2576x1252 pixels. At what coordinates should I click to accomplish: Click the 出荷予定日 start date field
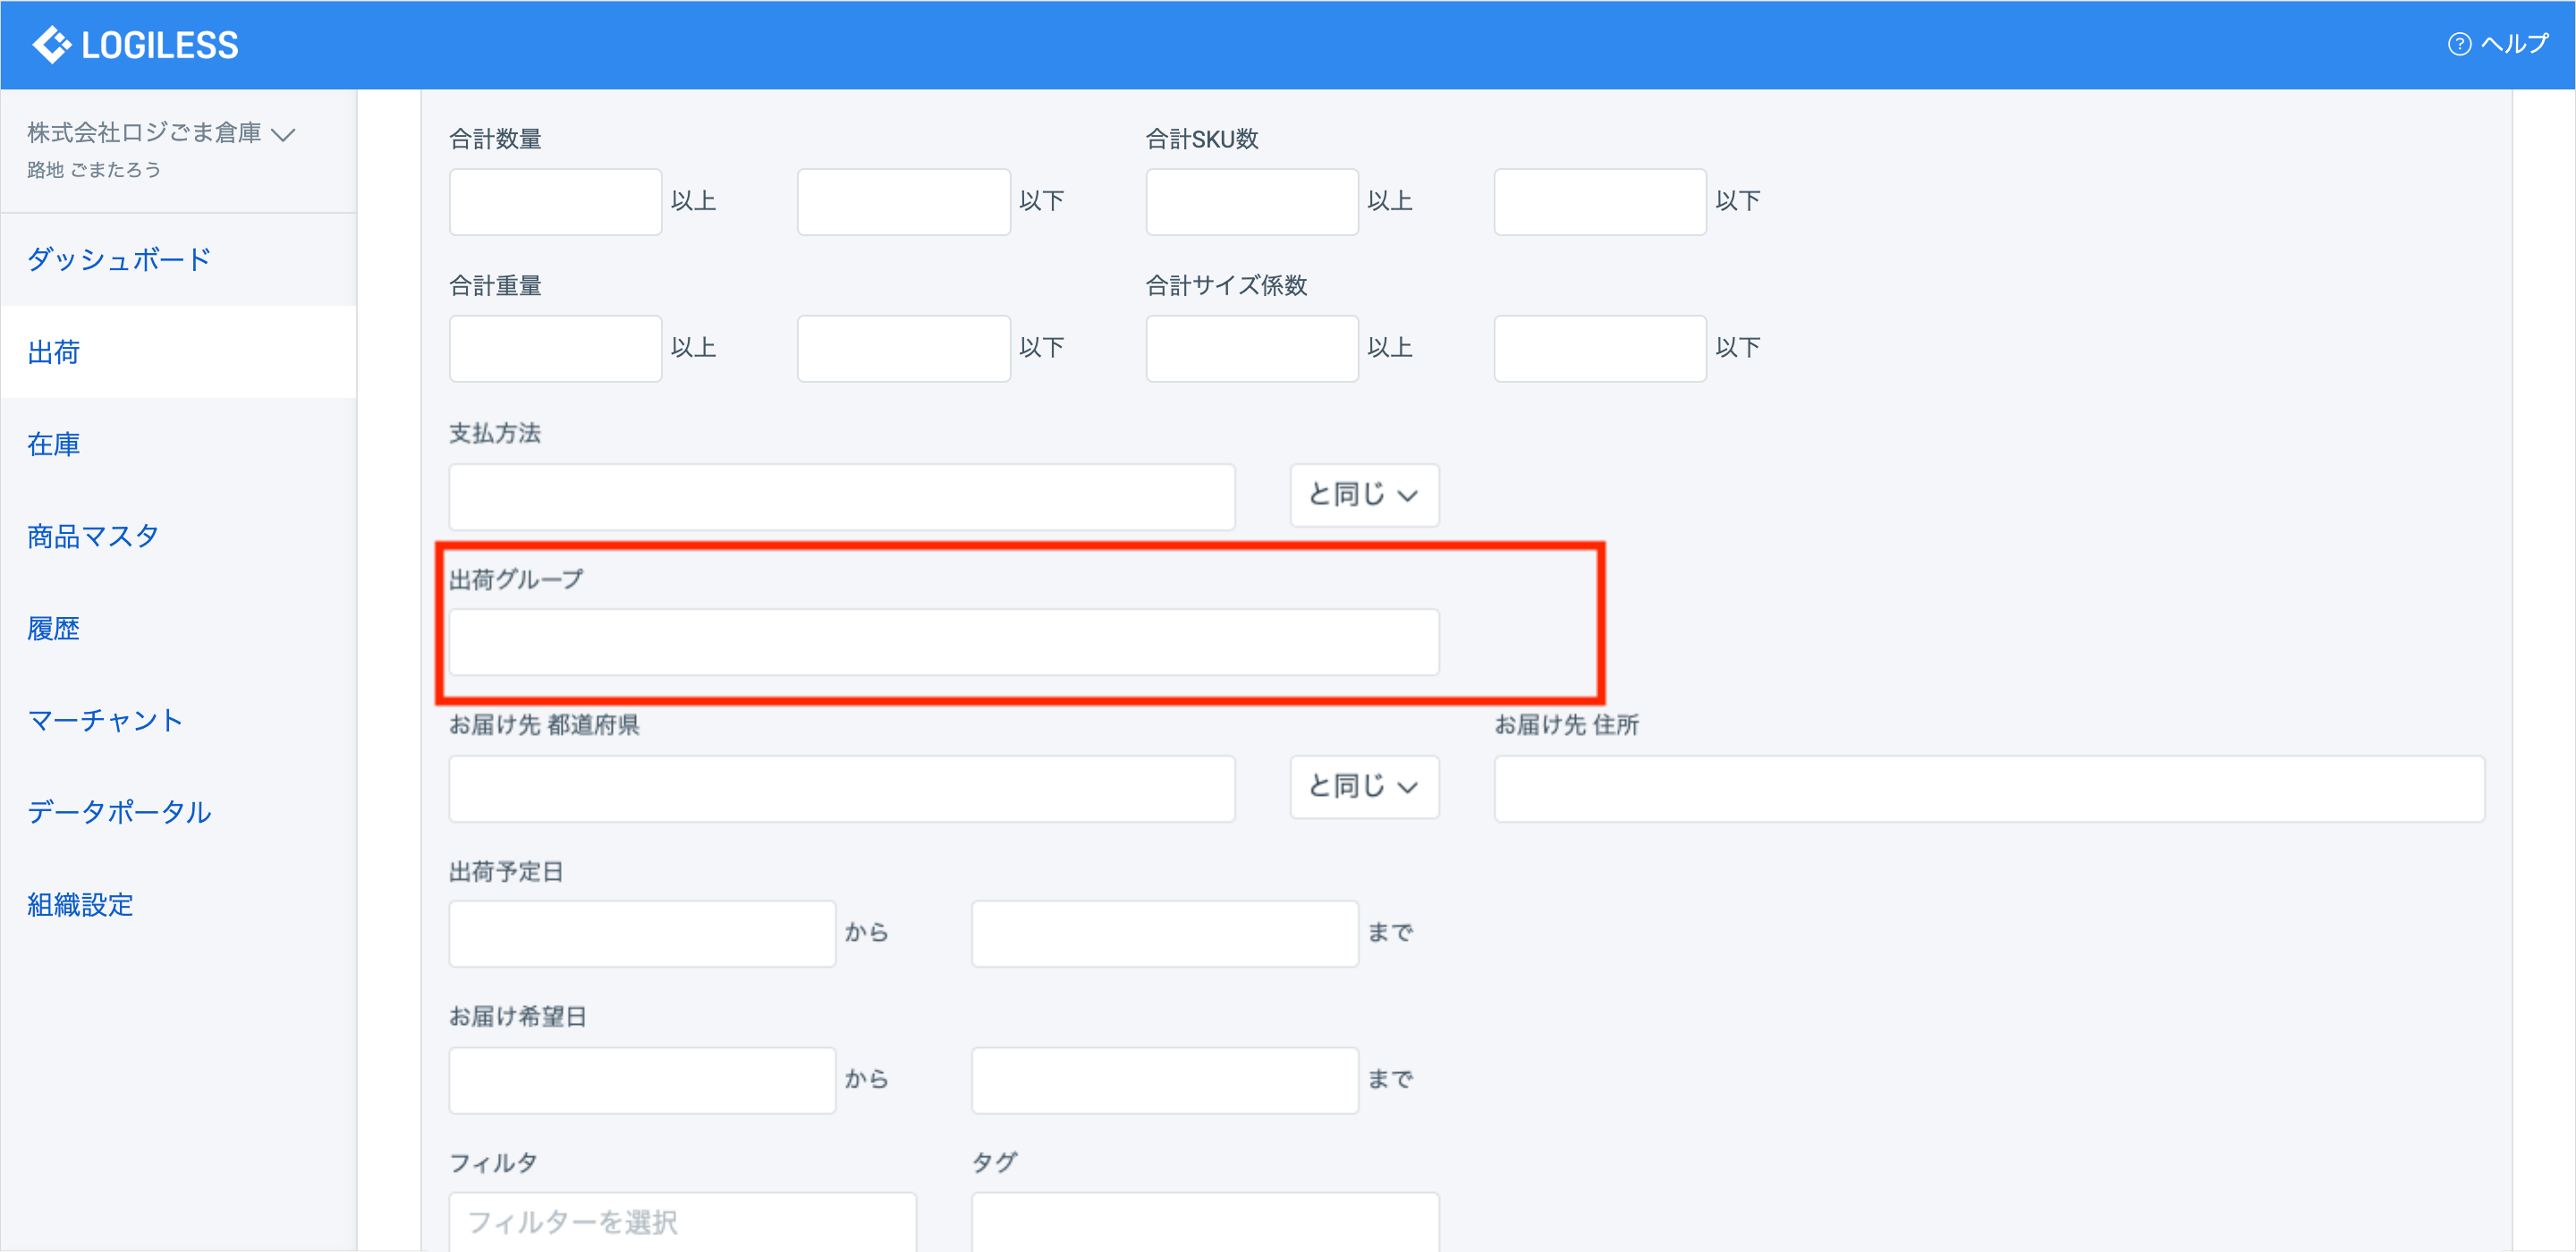tap(641, 934)
